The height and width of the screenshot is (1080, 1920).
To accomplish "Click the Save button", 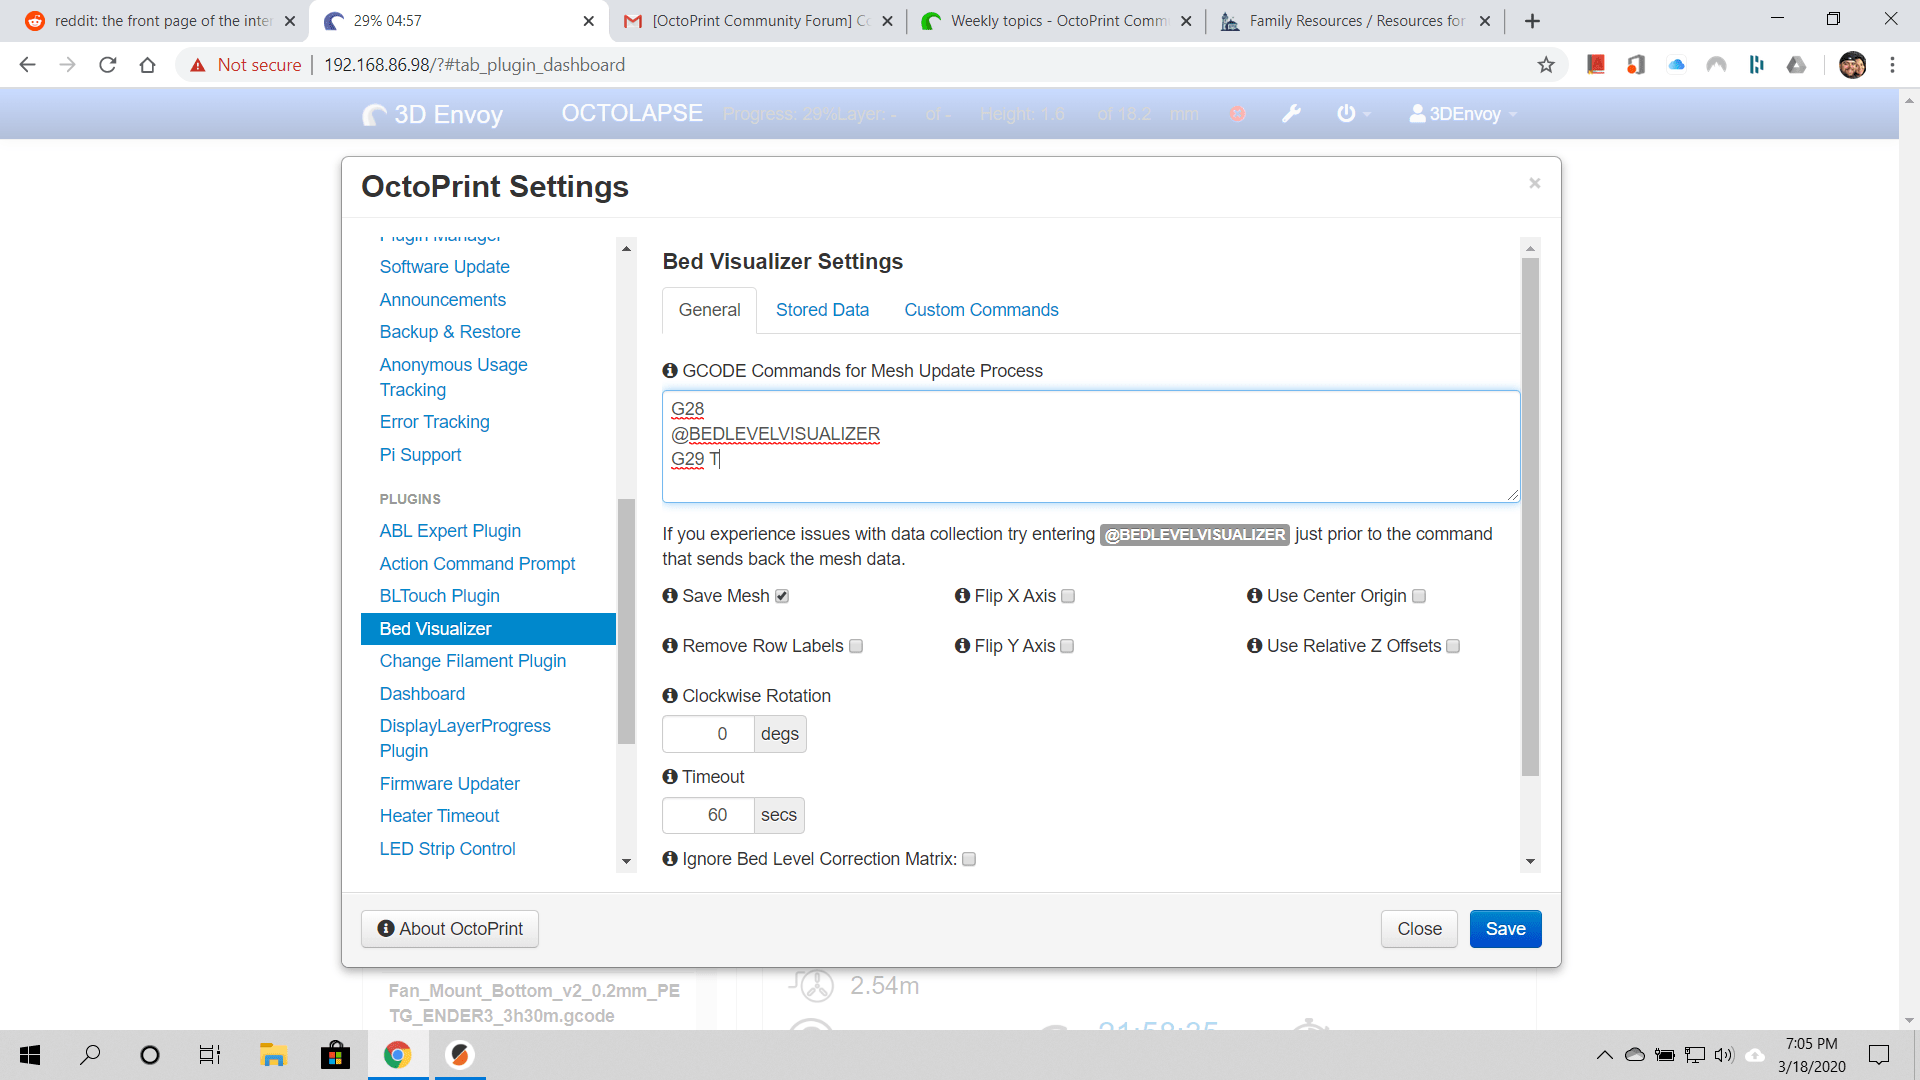I will (x=1505, y=929).
